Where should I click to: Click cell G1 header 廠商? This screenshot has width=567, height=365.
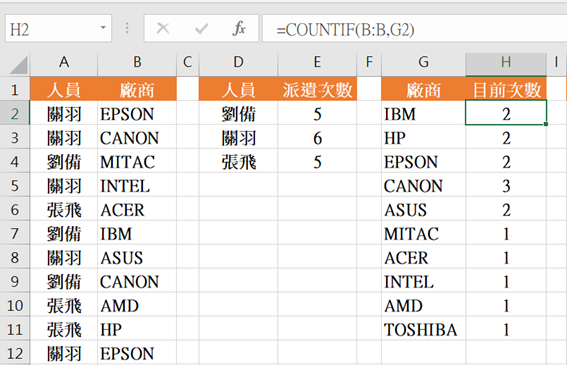tap(423, 90)
